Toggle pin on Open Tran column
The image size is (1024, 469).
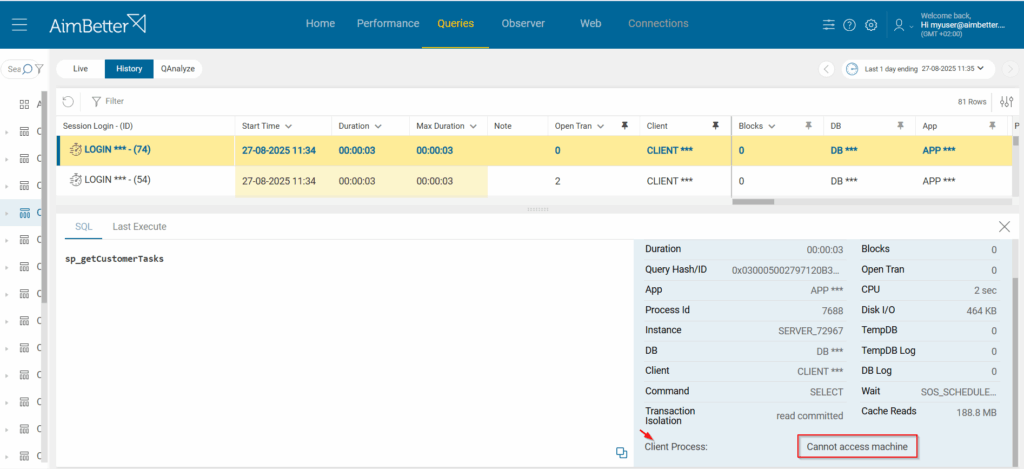click(x=624, y=125)
